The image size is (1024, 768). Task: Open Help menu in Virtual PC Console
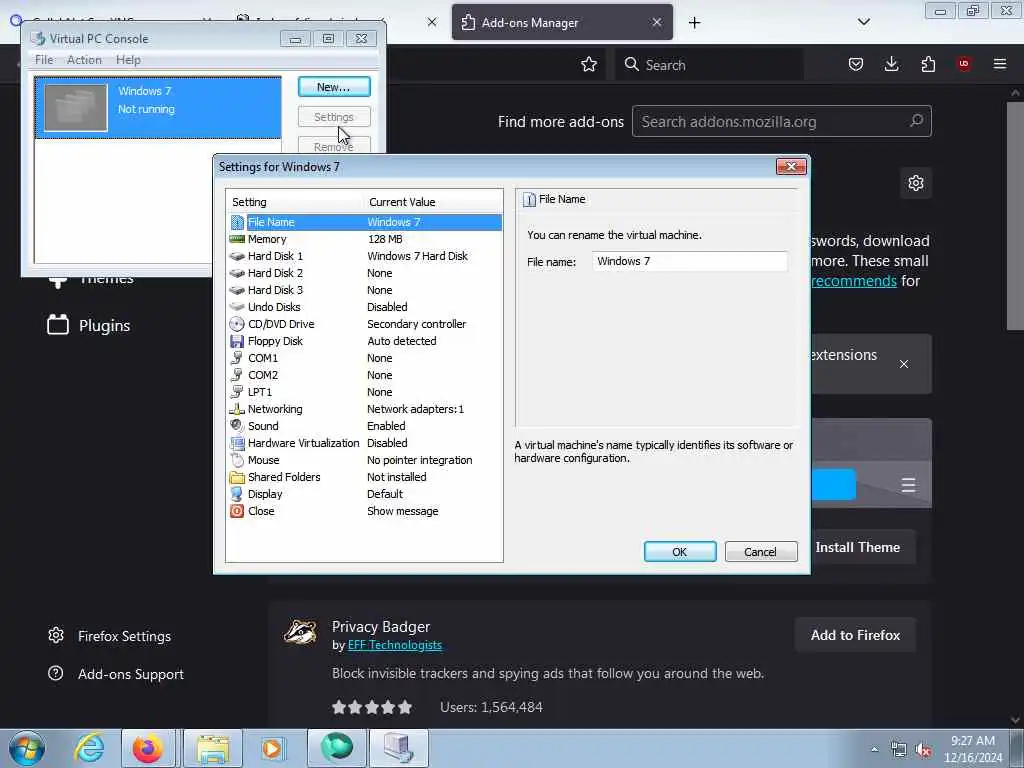click(x=128, y=59)
